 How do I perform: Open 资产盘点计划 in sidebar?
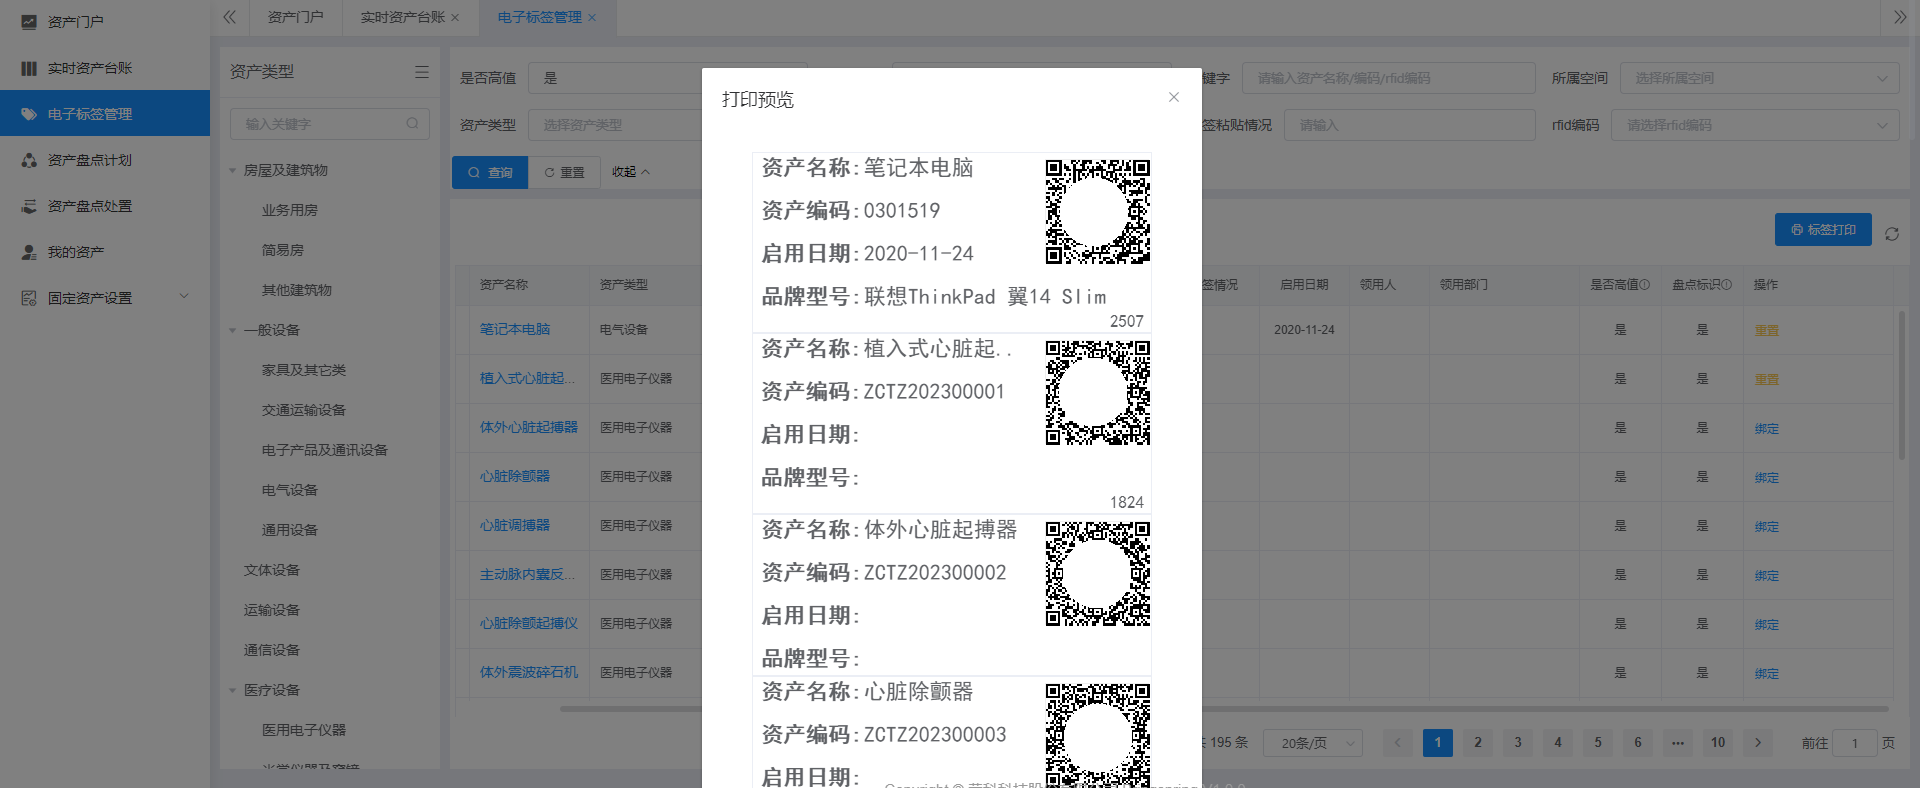tap(90, 160)
